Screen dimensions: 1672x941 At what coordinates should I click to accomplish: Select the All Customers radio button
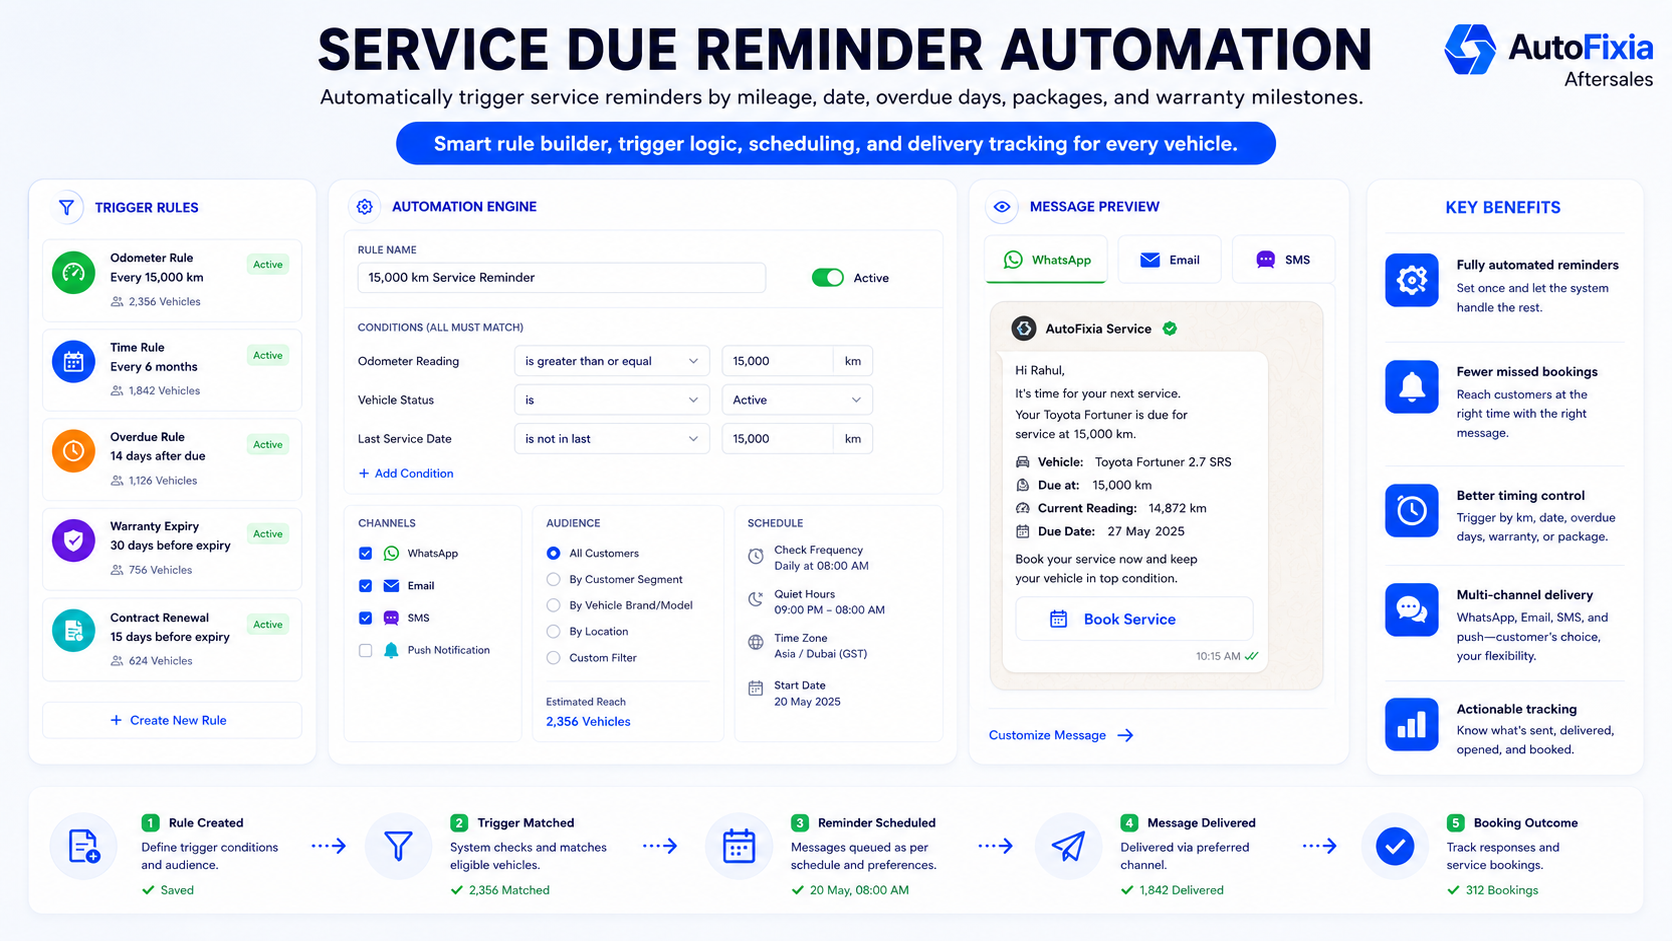(553, 553)
